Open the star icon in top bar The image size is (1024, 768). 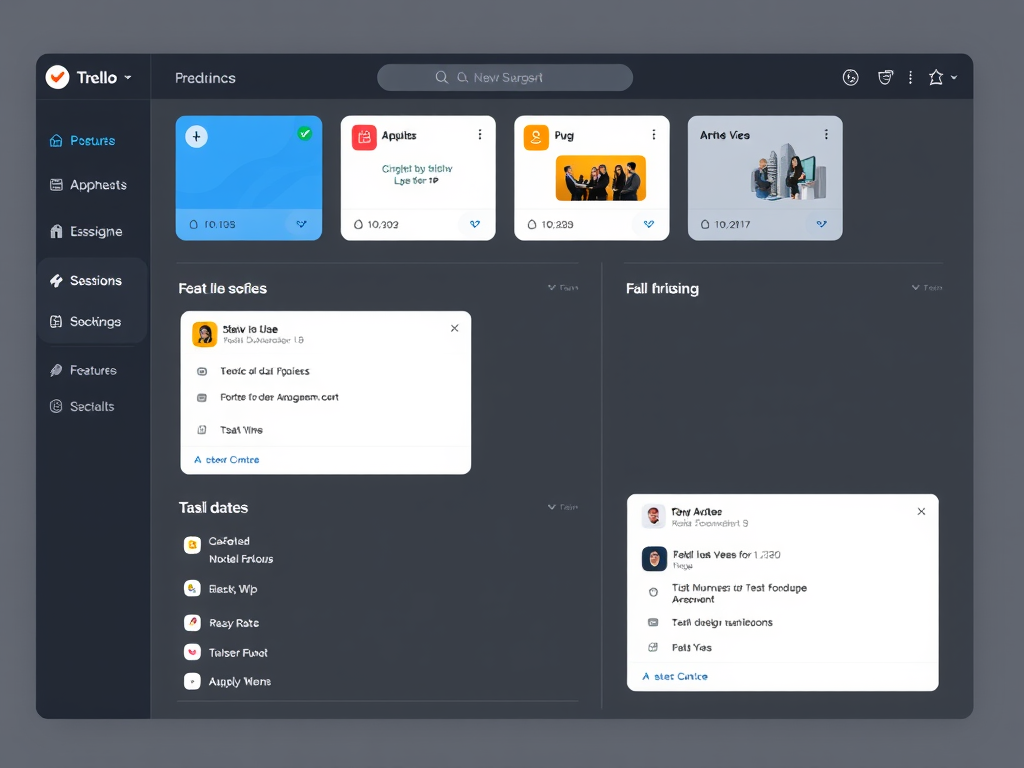936,77
